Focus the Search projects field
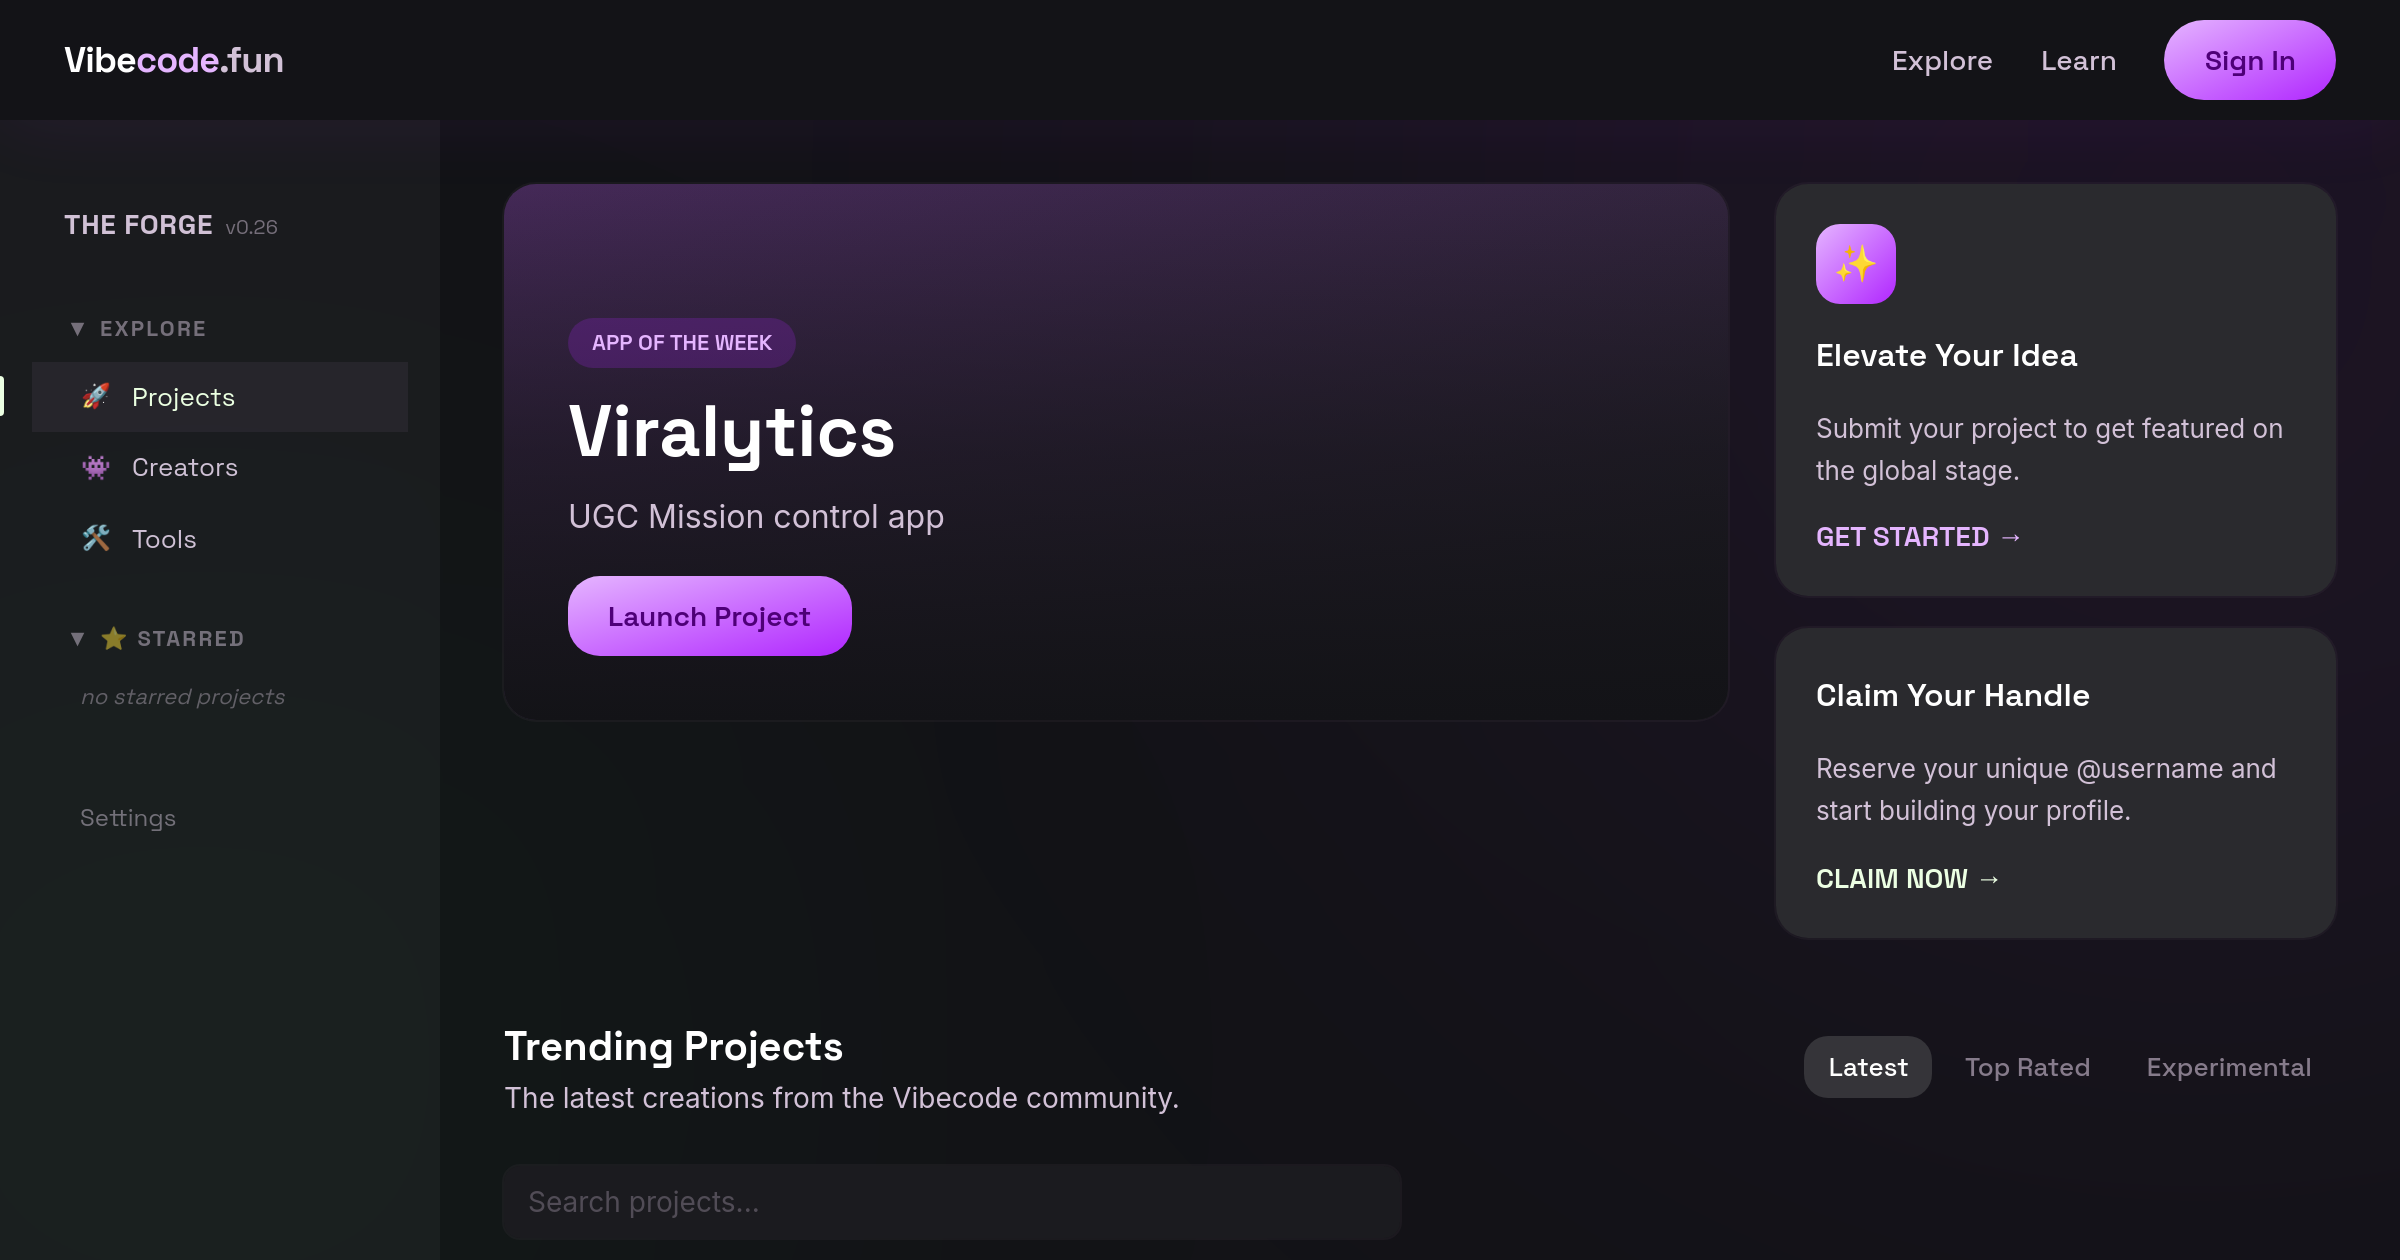This screenshot has height=1260, width=2400. point(951,1202)
